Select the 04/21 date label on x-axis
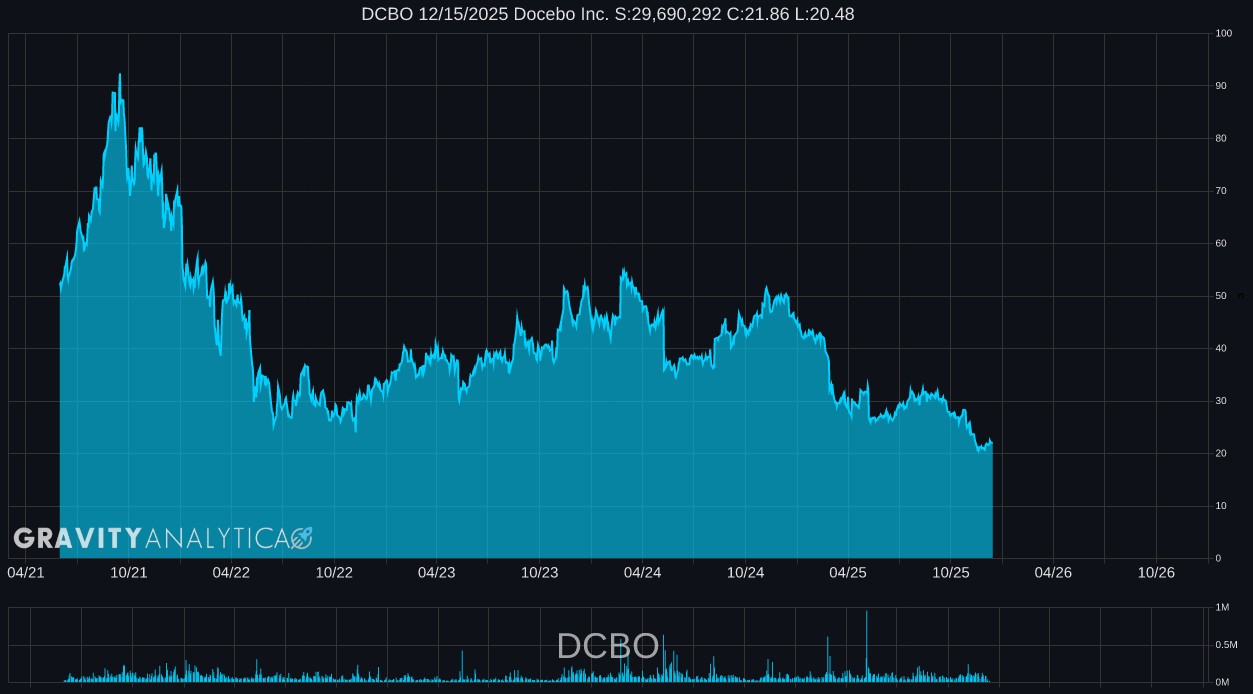 click(x=26, y=573)
